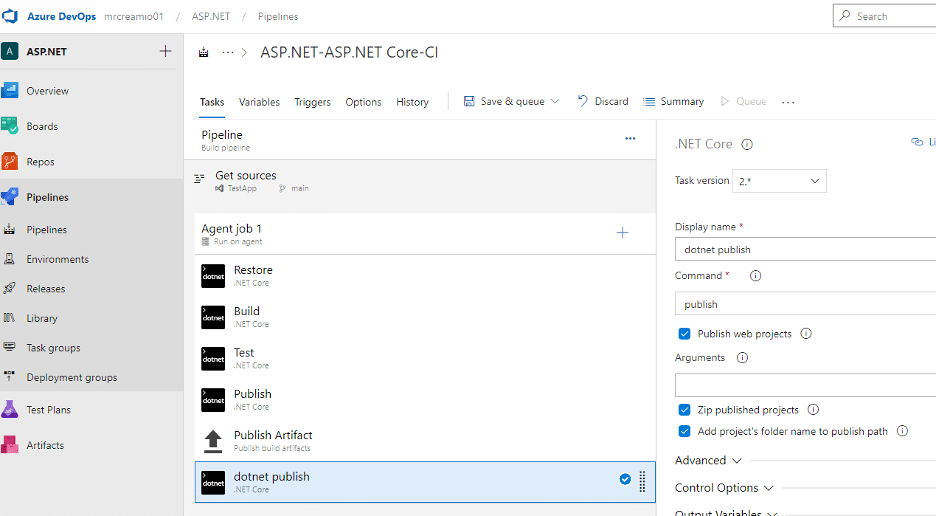Switch to the Variables tab
This screenshot has height=516, width=936.
pos(259,102)
